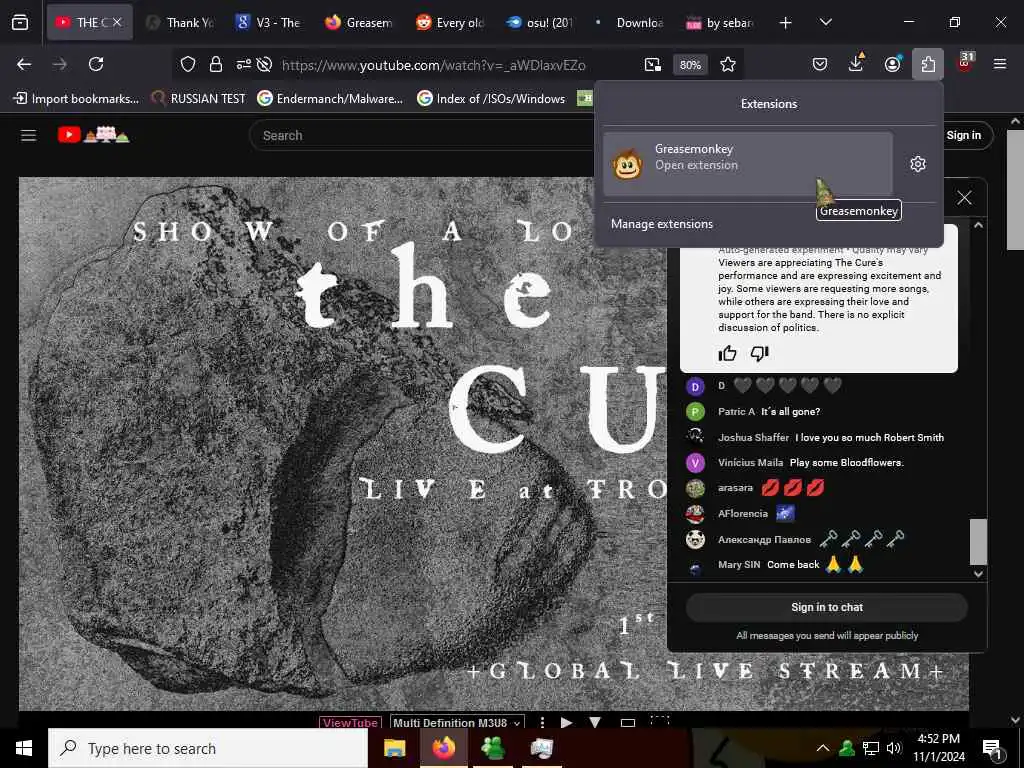Click the YouTube 'Sign in' button
Viewport: 1024px width, 768px height.
[963, 135]
